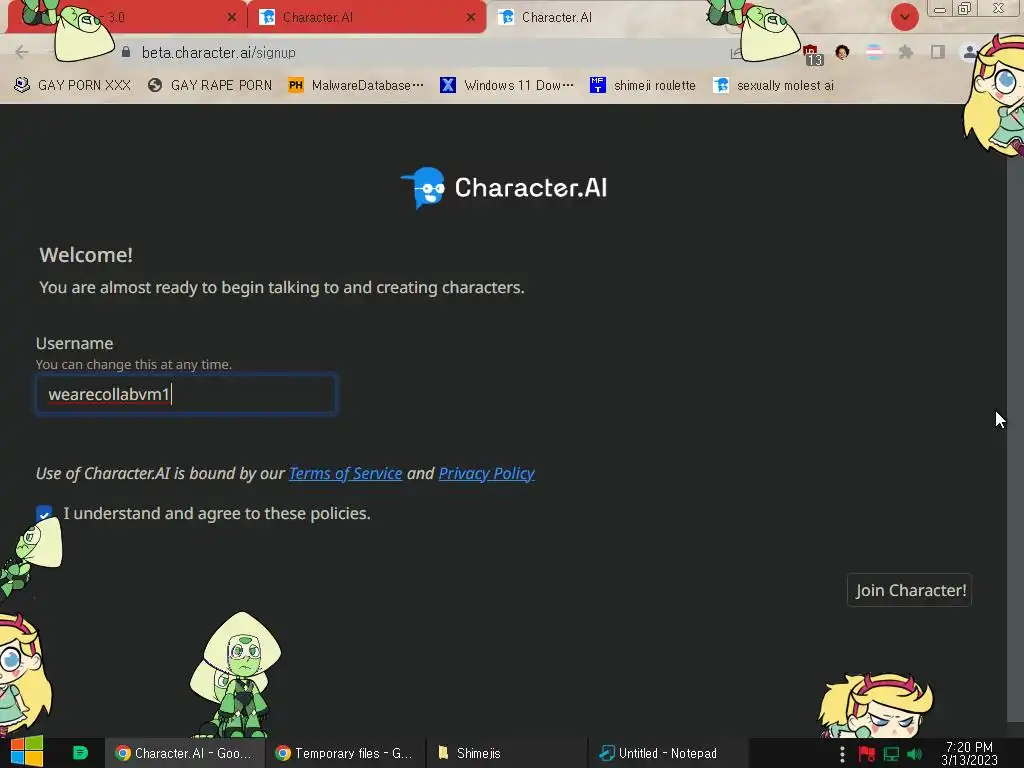Open Untitled - Notepad from the taskbar

[x=667, y=753]
